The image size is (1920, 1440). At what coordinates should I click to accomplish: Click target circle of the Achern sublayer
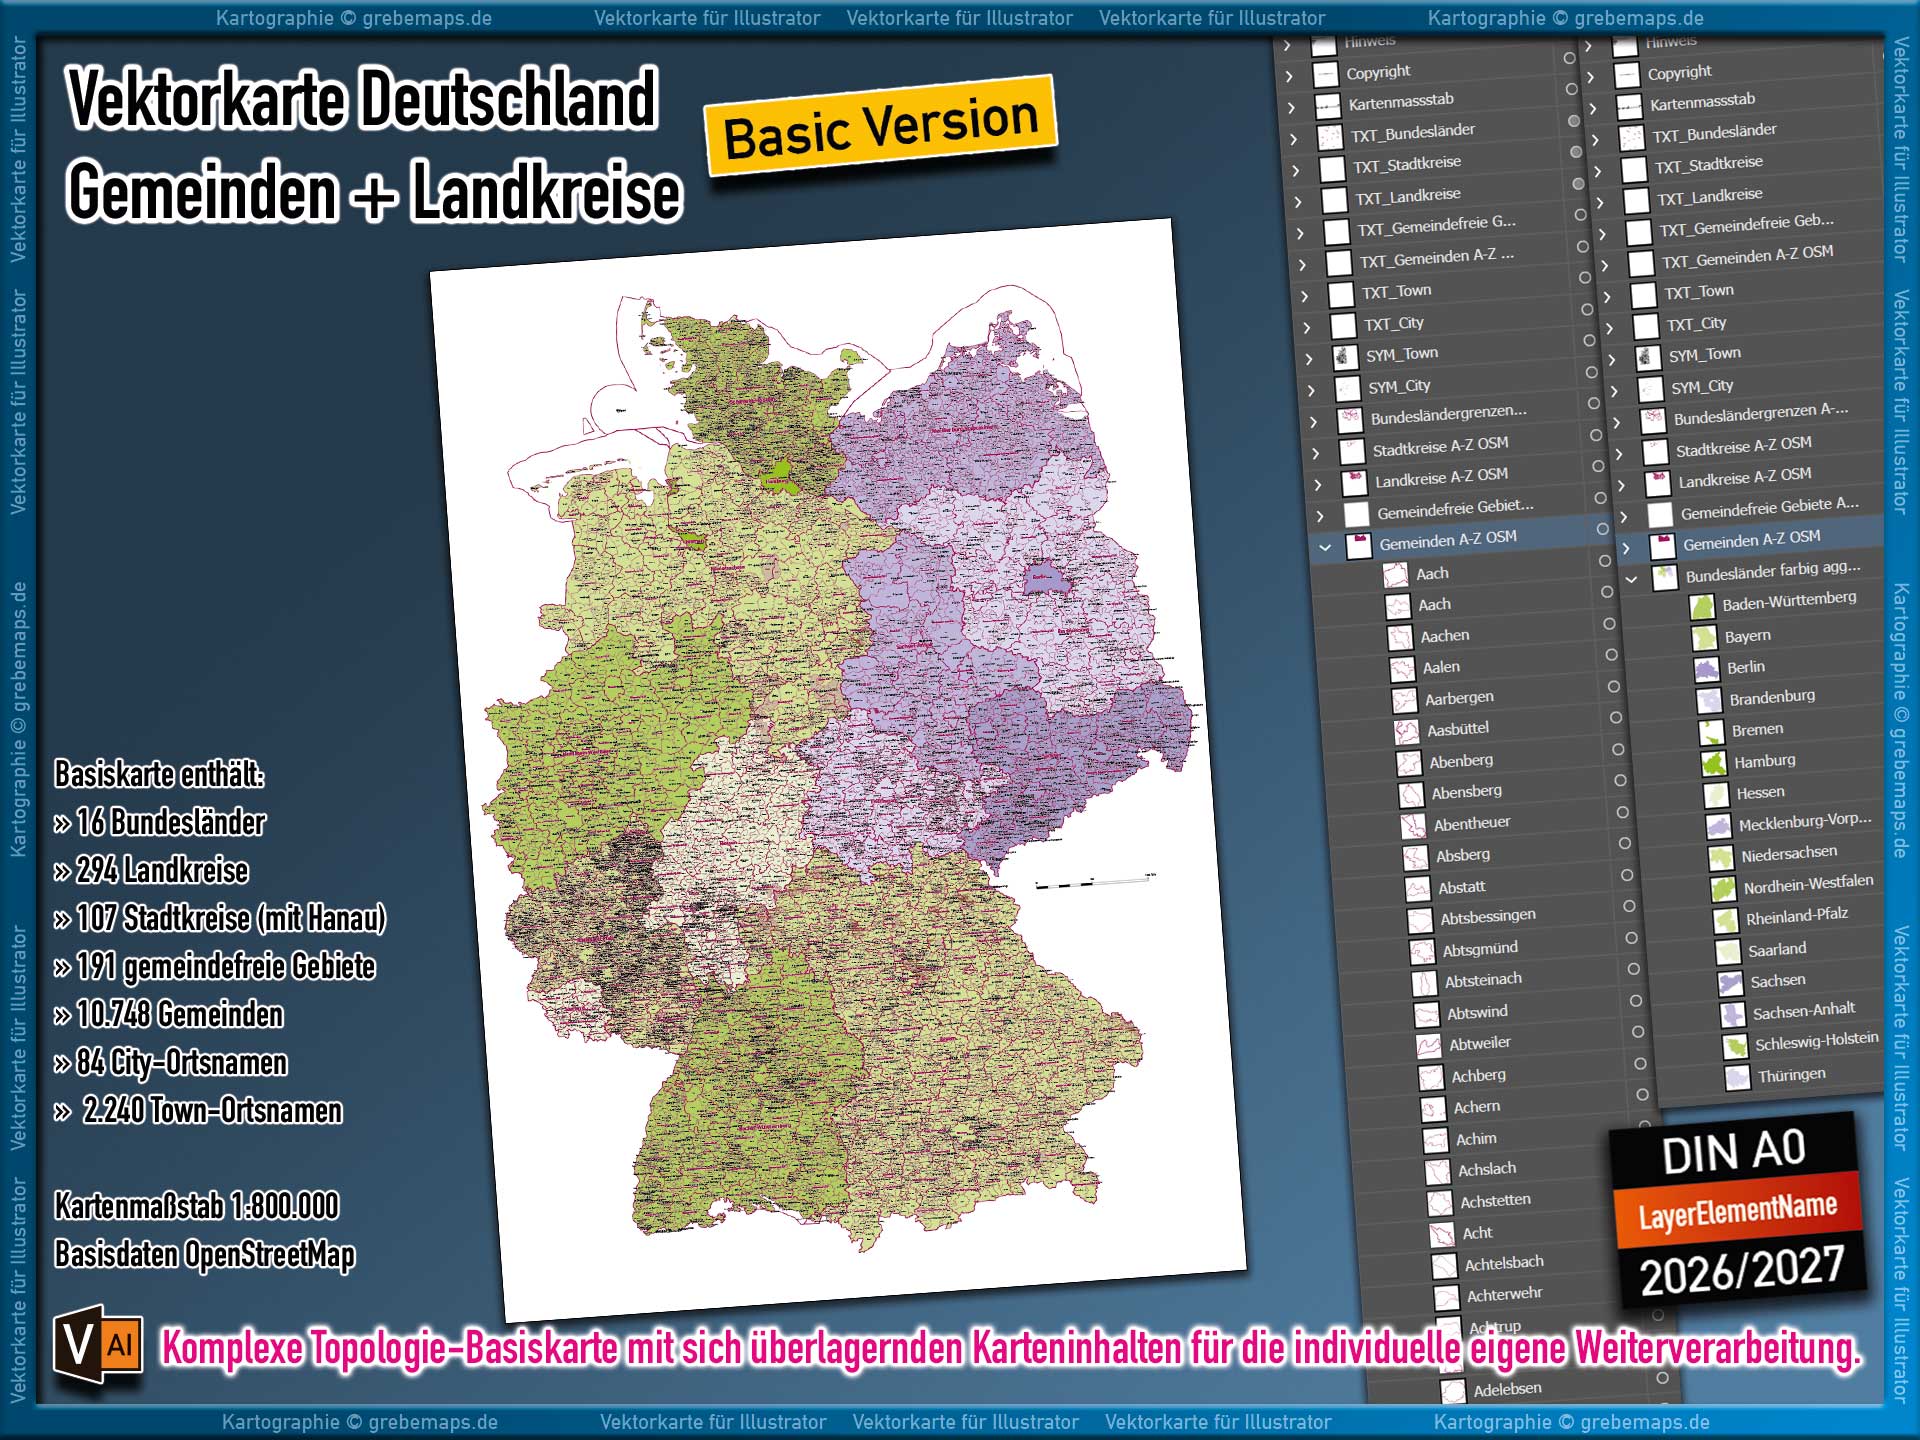1642,1096
